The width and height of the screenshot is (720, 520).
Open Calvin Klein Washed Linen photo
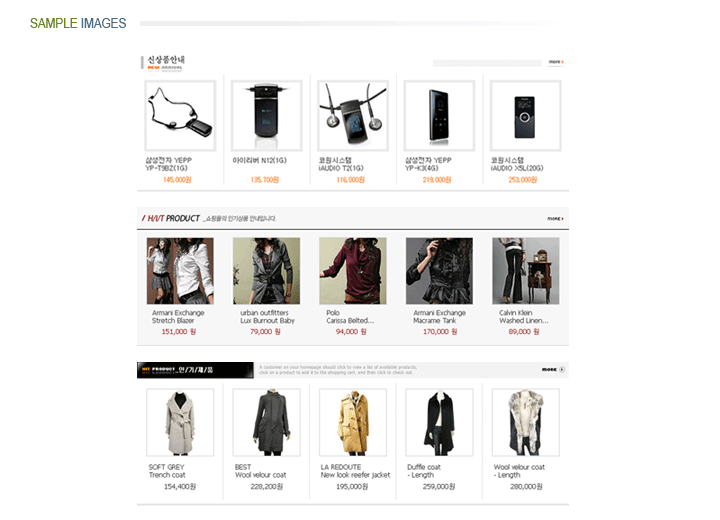coord(526,271)
